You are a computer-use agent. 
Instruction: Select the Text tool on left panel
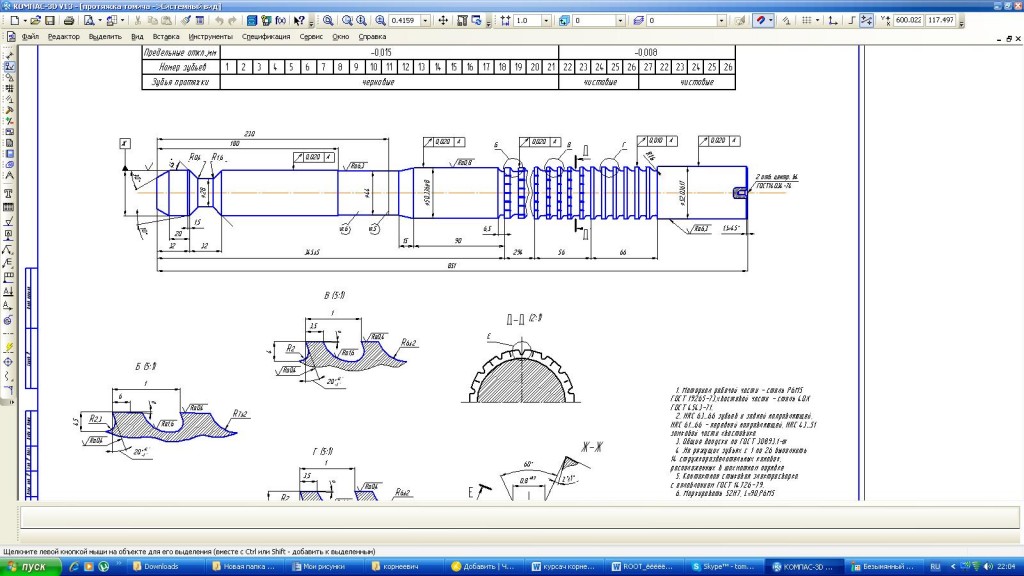[x=8, y=194]
